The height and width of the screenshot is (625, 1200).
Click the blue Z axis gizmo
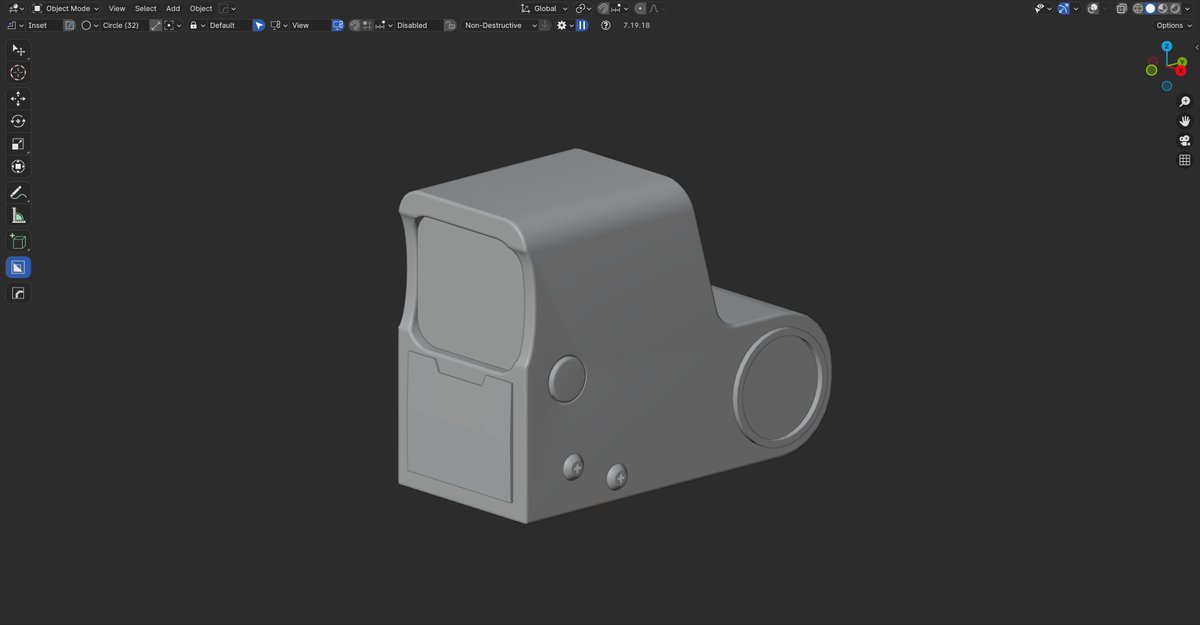[1166, 47]
